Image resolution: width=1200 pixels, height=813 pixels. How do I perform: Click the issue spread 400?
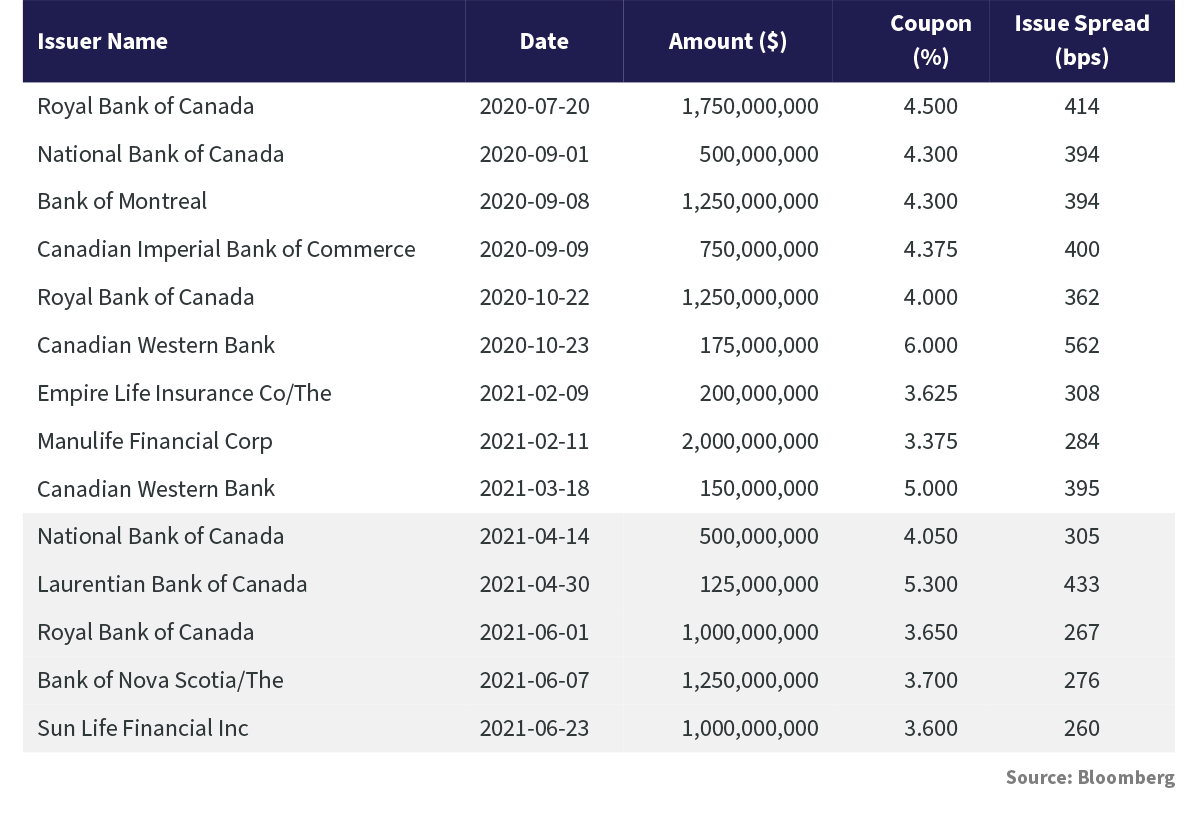pos(1082,249)
